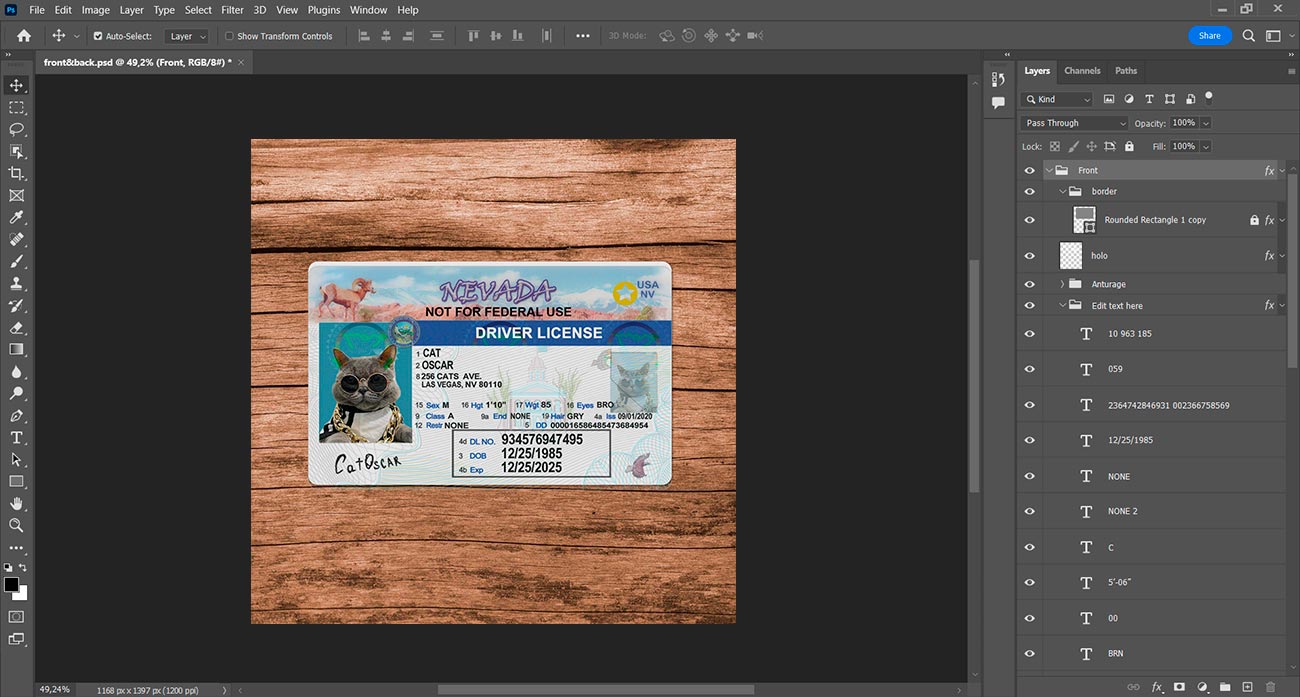1300x697 pixels.
Task: Hide the 12/25/1985 text layer
Action: tap(1030, 440)
